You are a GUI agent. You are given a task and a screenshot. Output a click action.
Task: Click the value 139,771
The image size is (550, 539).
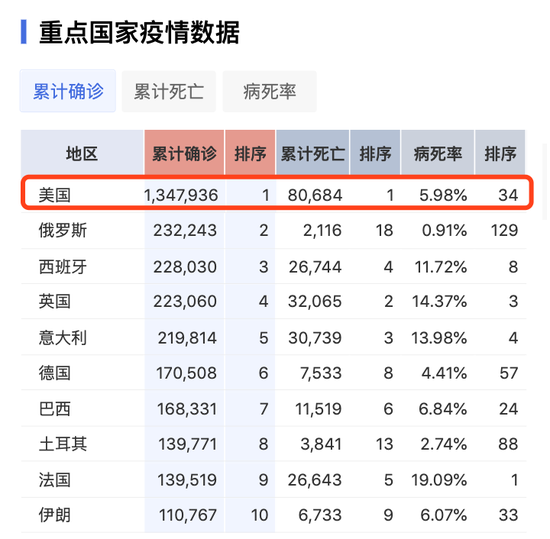click(x=187, y=444)
